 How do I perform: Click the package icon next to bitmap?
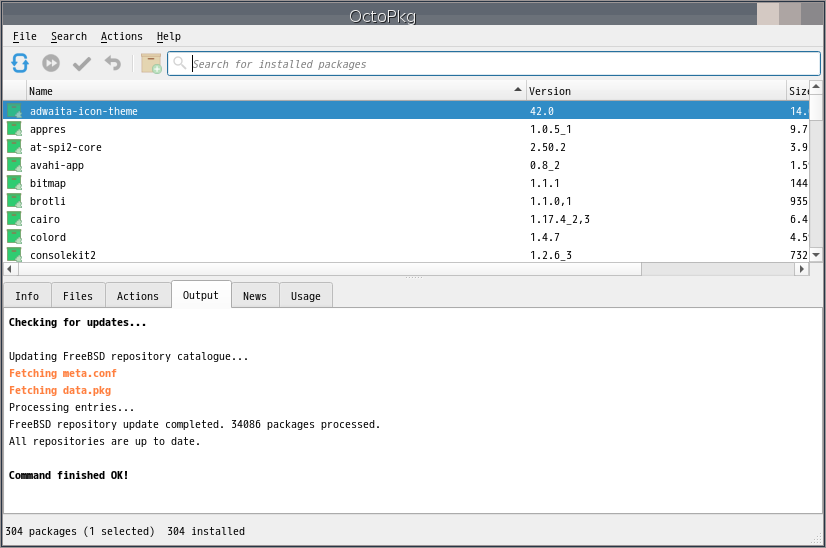(x=14, y=183)
